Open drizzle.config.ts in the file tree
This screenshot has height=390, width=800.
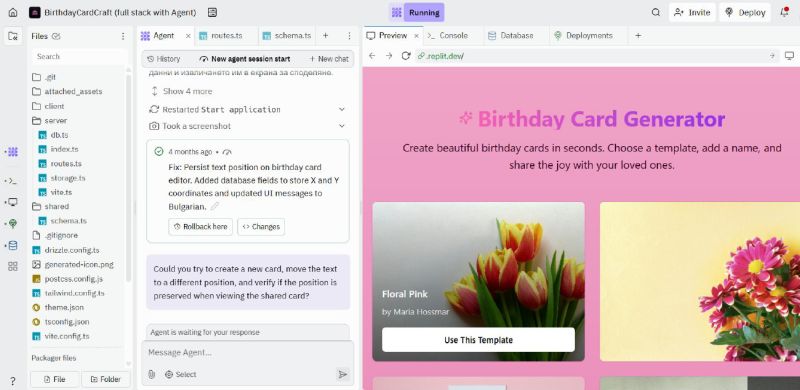pyautogui.click(x=72, y=250)
